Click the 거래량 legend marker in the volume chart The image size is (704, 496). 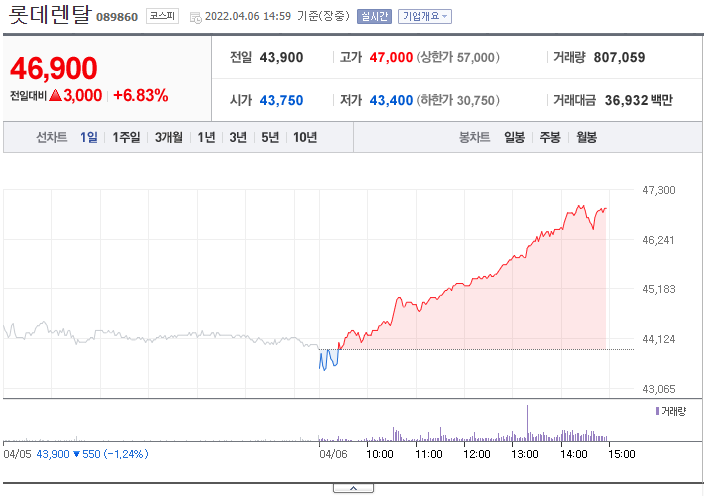point(657,411)
